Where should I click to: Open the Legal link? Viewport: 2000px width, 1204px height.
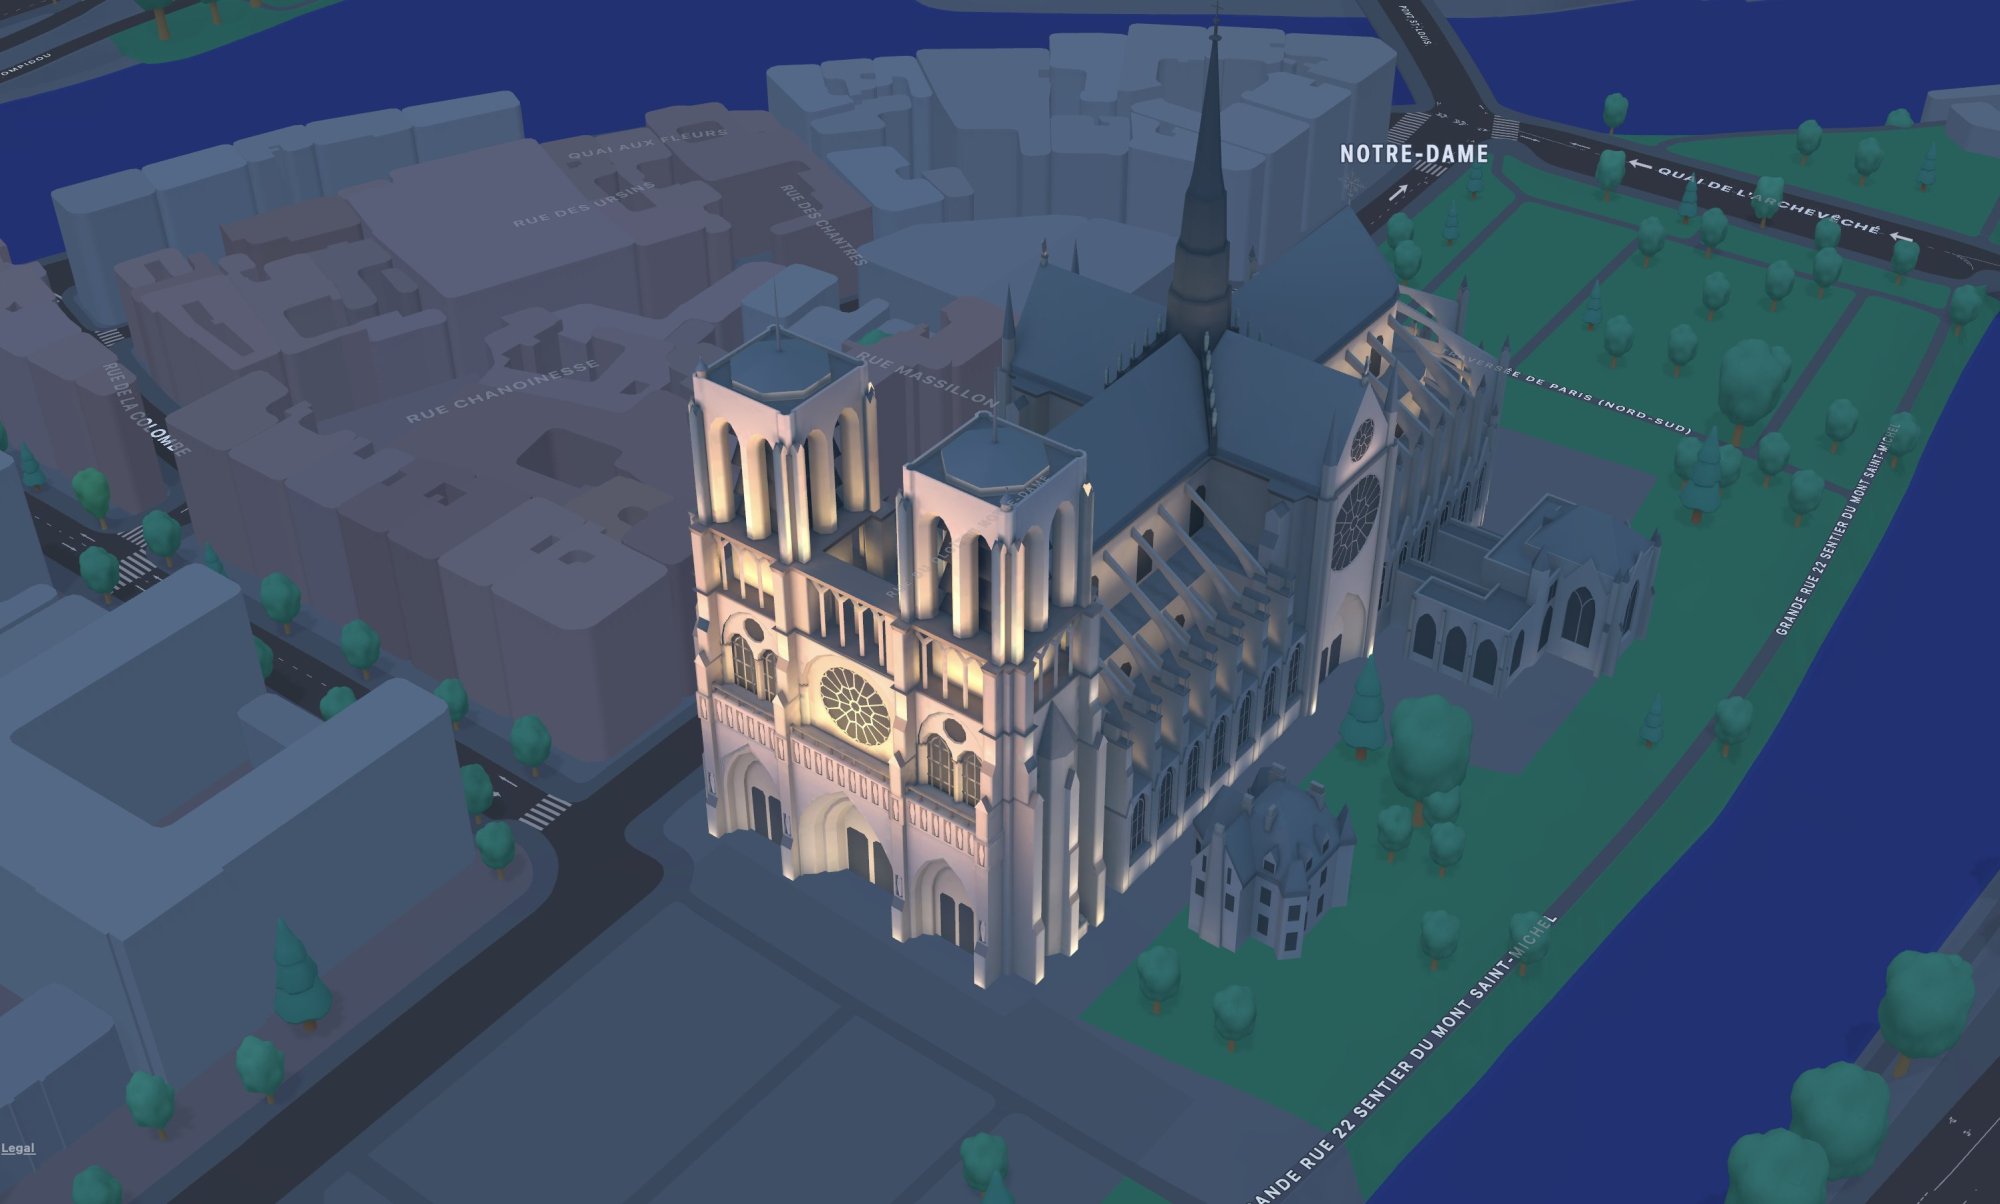point(18,1148)
